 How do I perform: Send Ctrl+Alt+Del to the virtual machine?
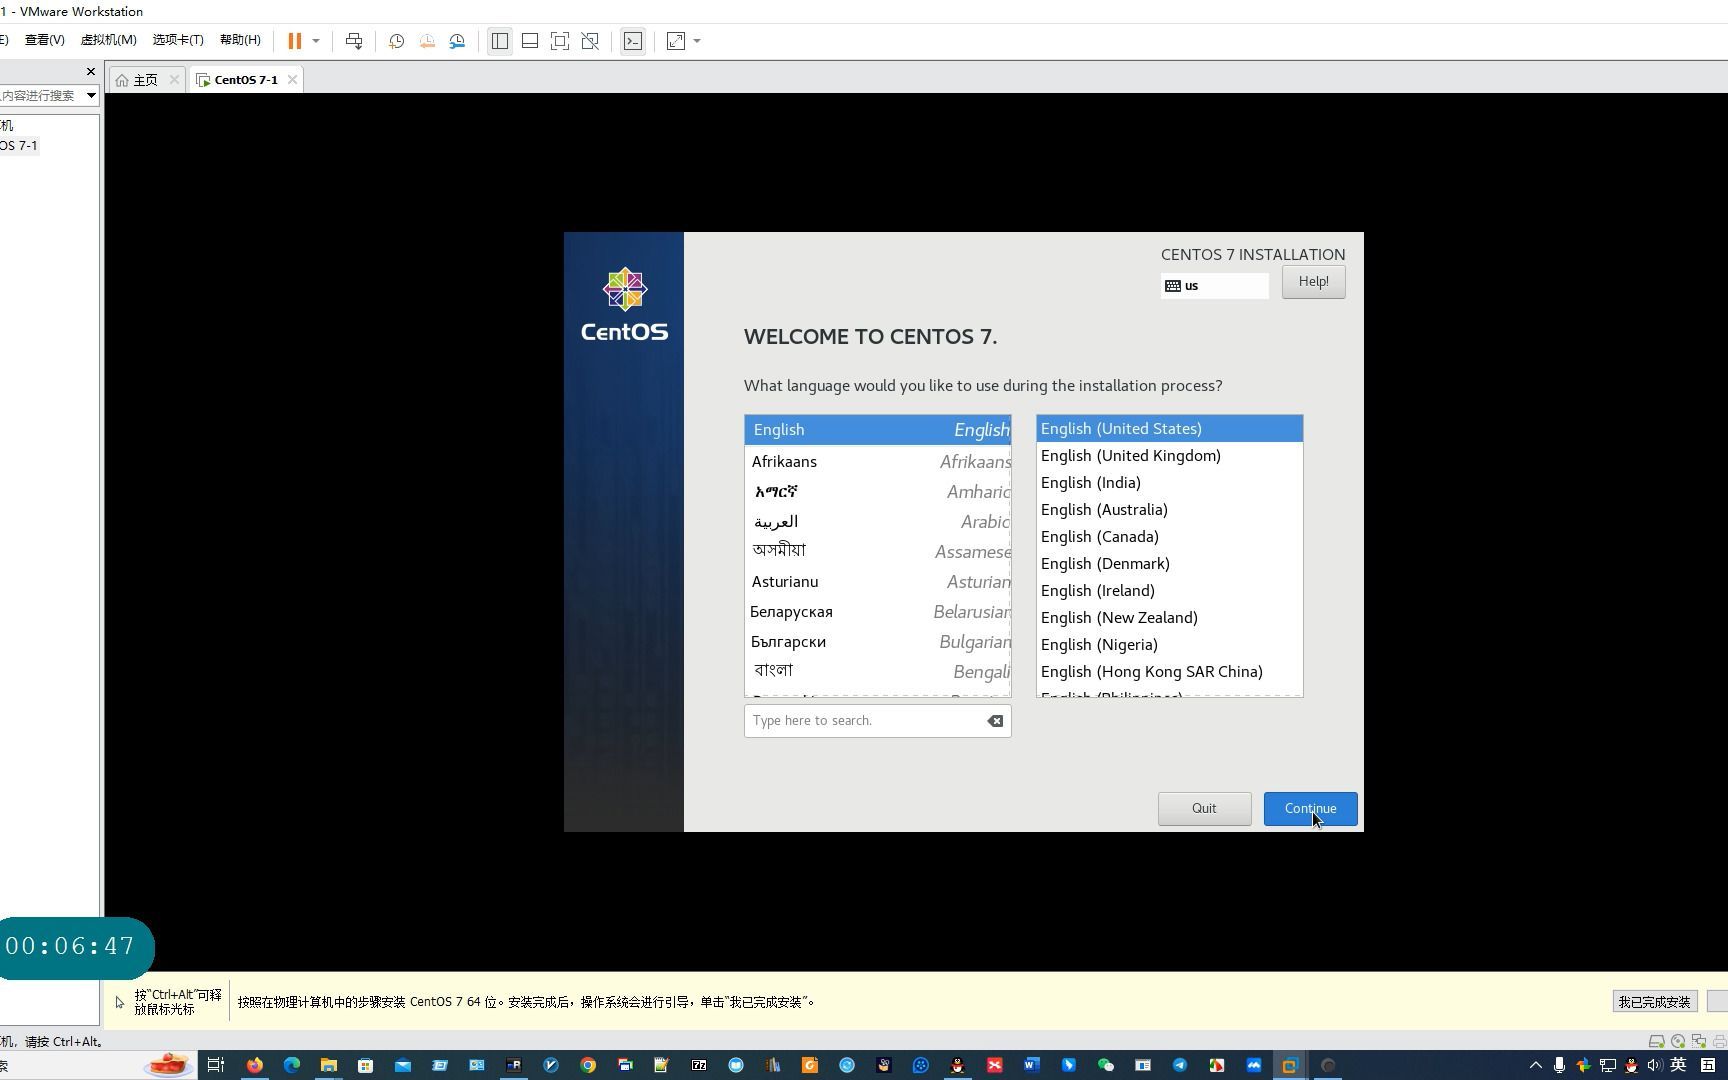pyautogui.click(x=354, y=41)
